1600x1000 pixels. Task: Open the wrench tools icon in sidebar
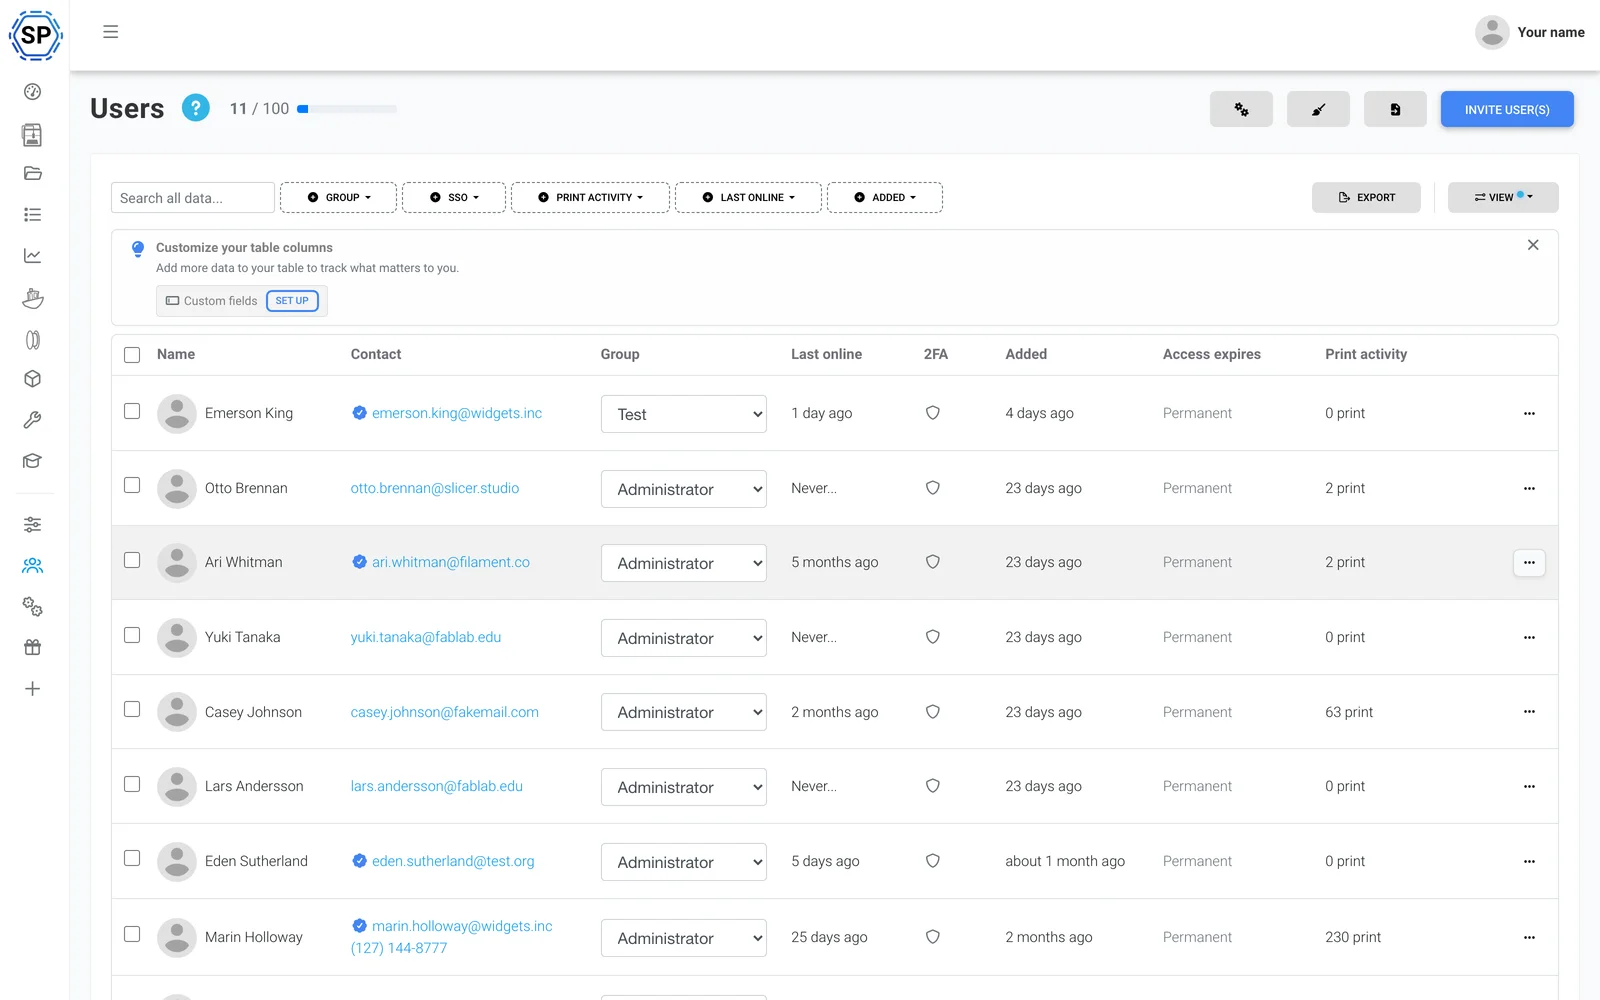coord(33,420)
